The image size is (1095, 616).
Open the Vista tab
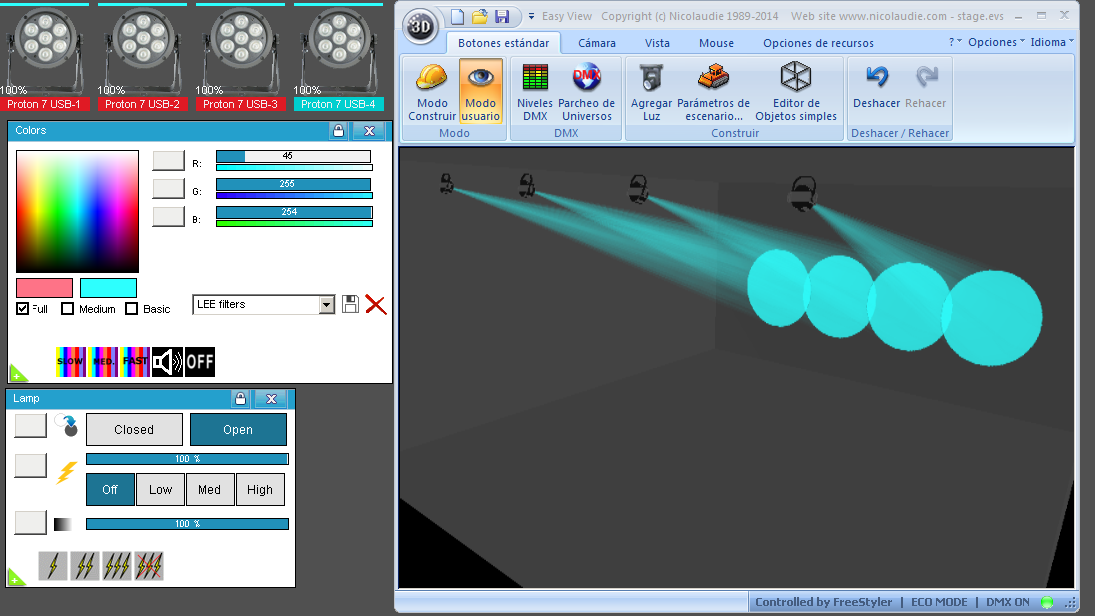[x=657, y=43]
